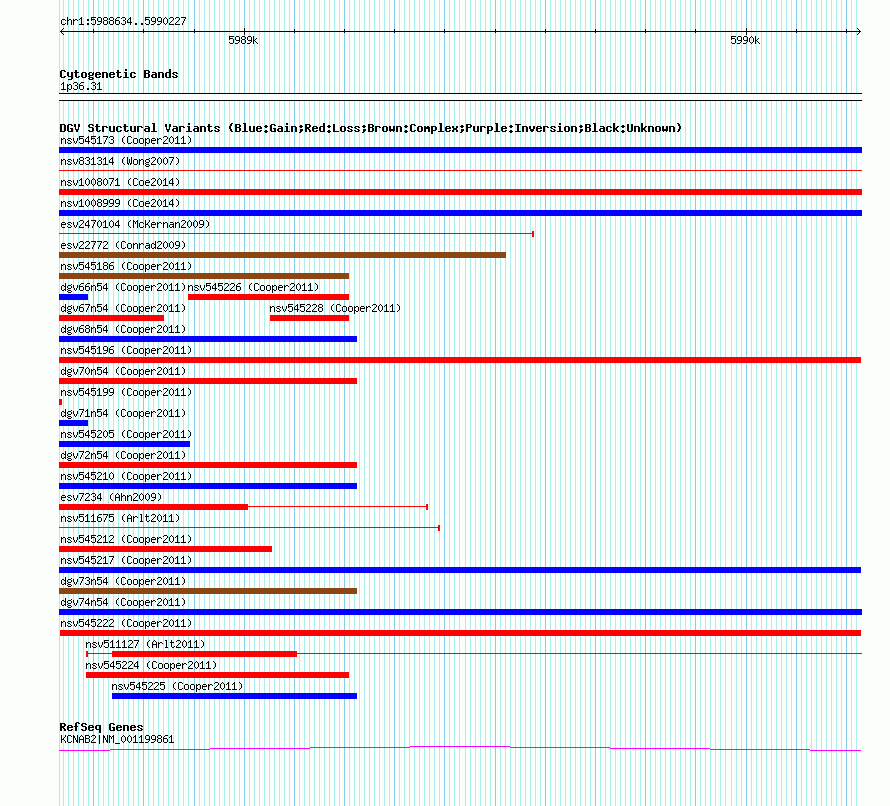Click the nsv545205 (Cooper2011) label

point(126,434)
